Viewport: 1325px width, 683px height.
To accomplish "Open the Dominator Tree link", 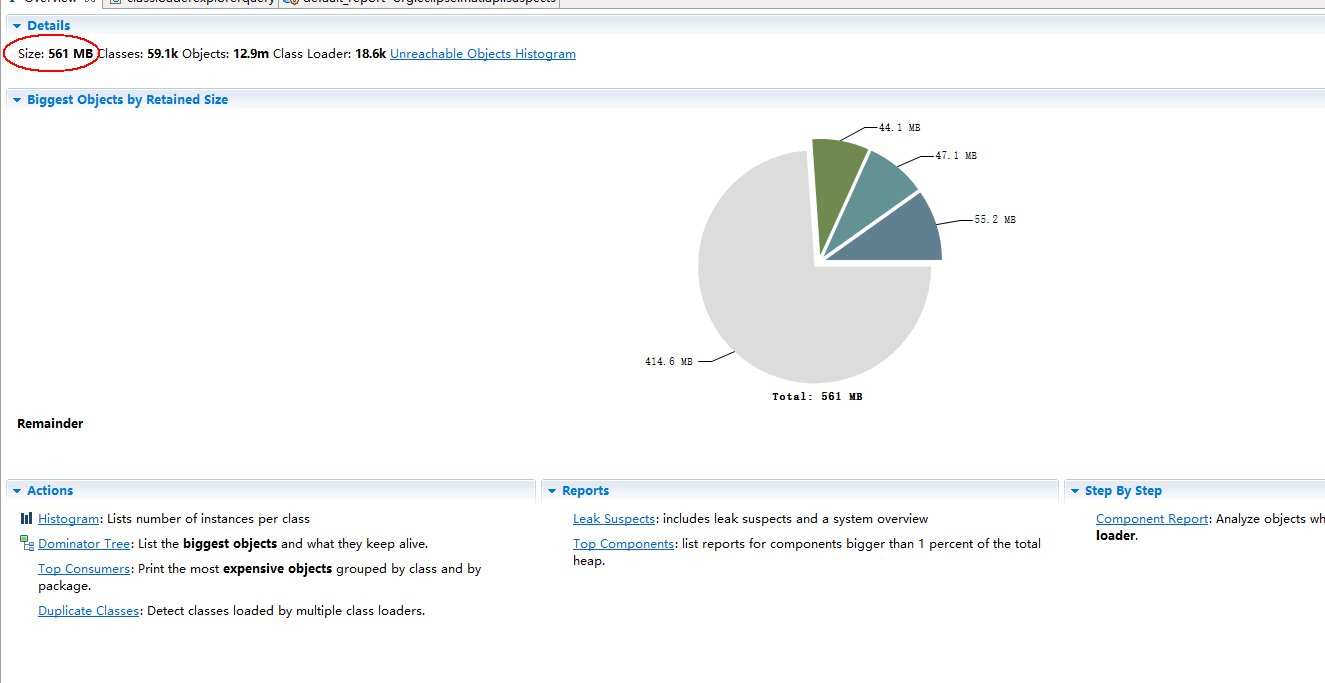I will tap(84, 544).
